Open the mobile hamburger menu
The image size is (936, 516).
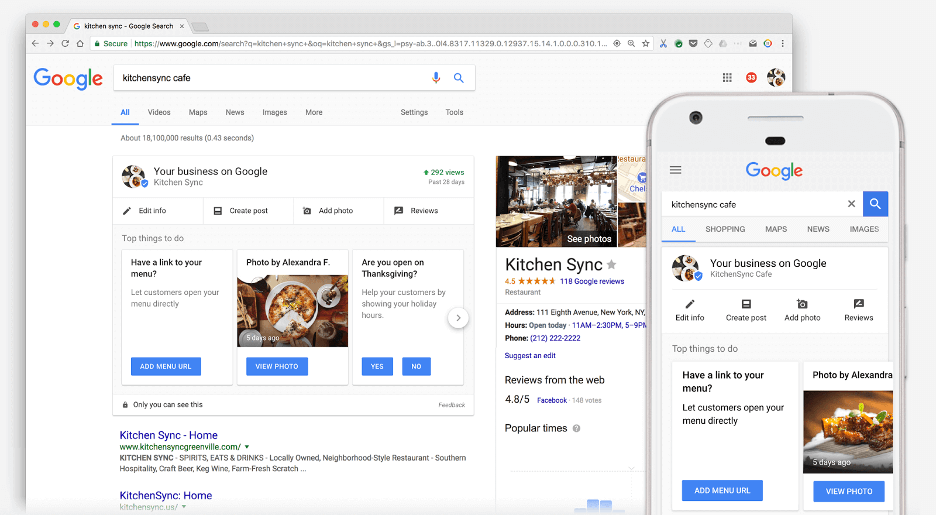pyautogui.click(x=675, y=170)
